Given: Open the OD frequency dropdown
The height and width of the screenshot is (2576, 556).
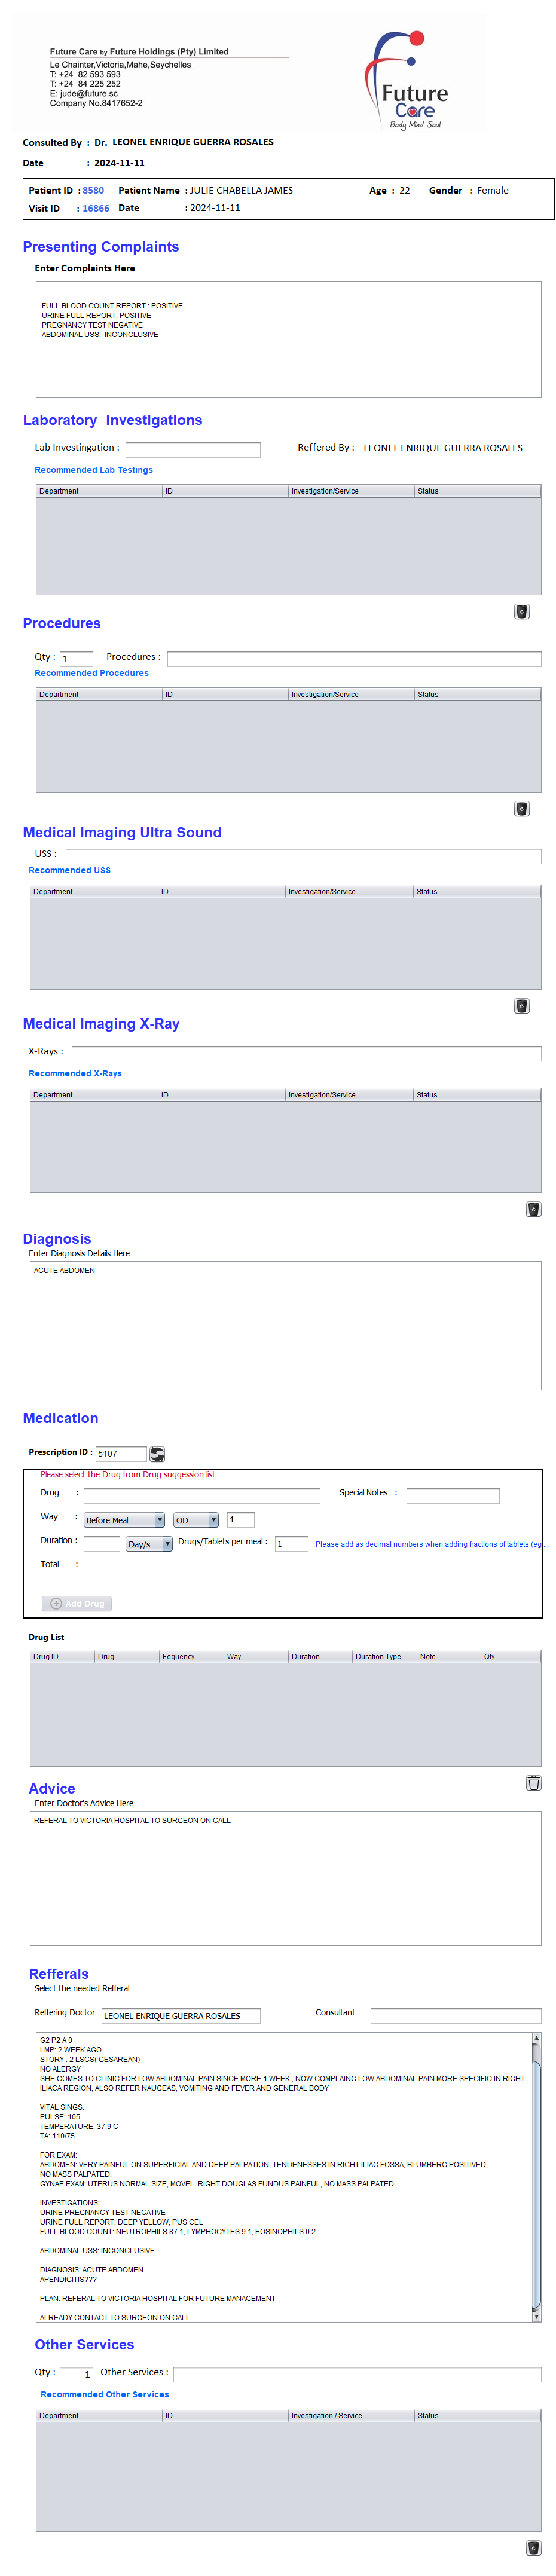Looking at the screenshot, I should [196, 1520].
